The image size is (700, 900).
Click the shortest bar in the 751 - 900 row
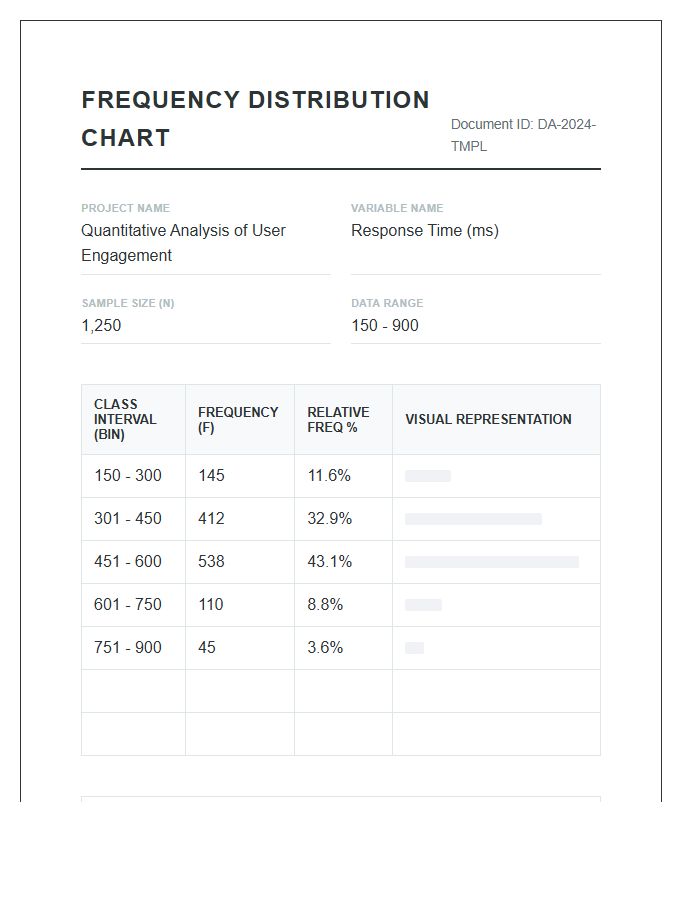pyautogui.click(x=415, y=648)
